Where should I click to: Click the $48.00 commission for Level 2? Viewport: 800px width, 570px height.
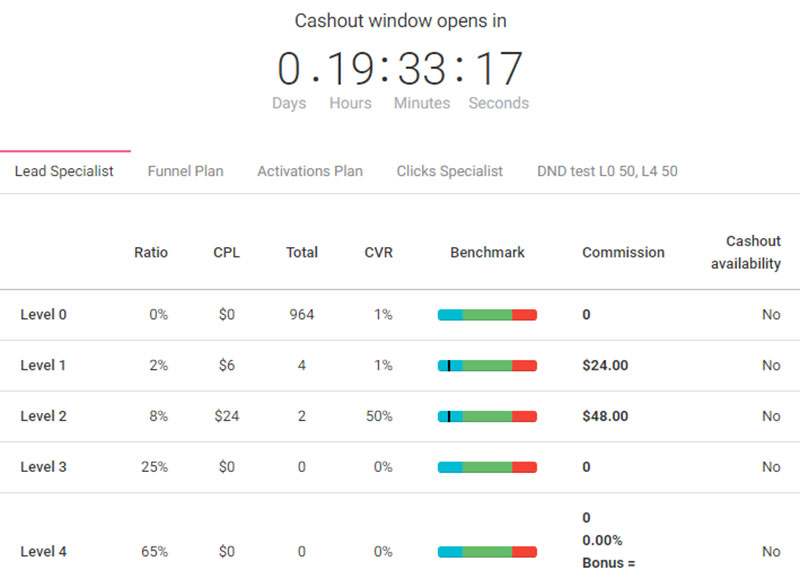[605, 416]
